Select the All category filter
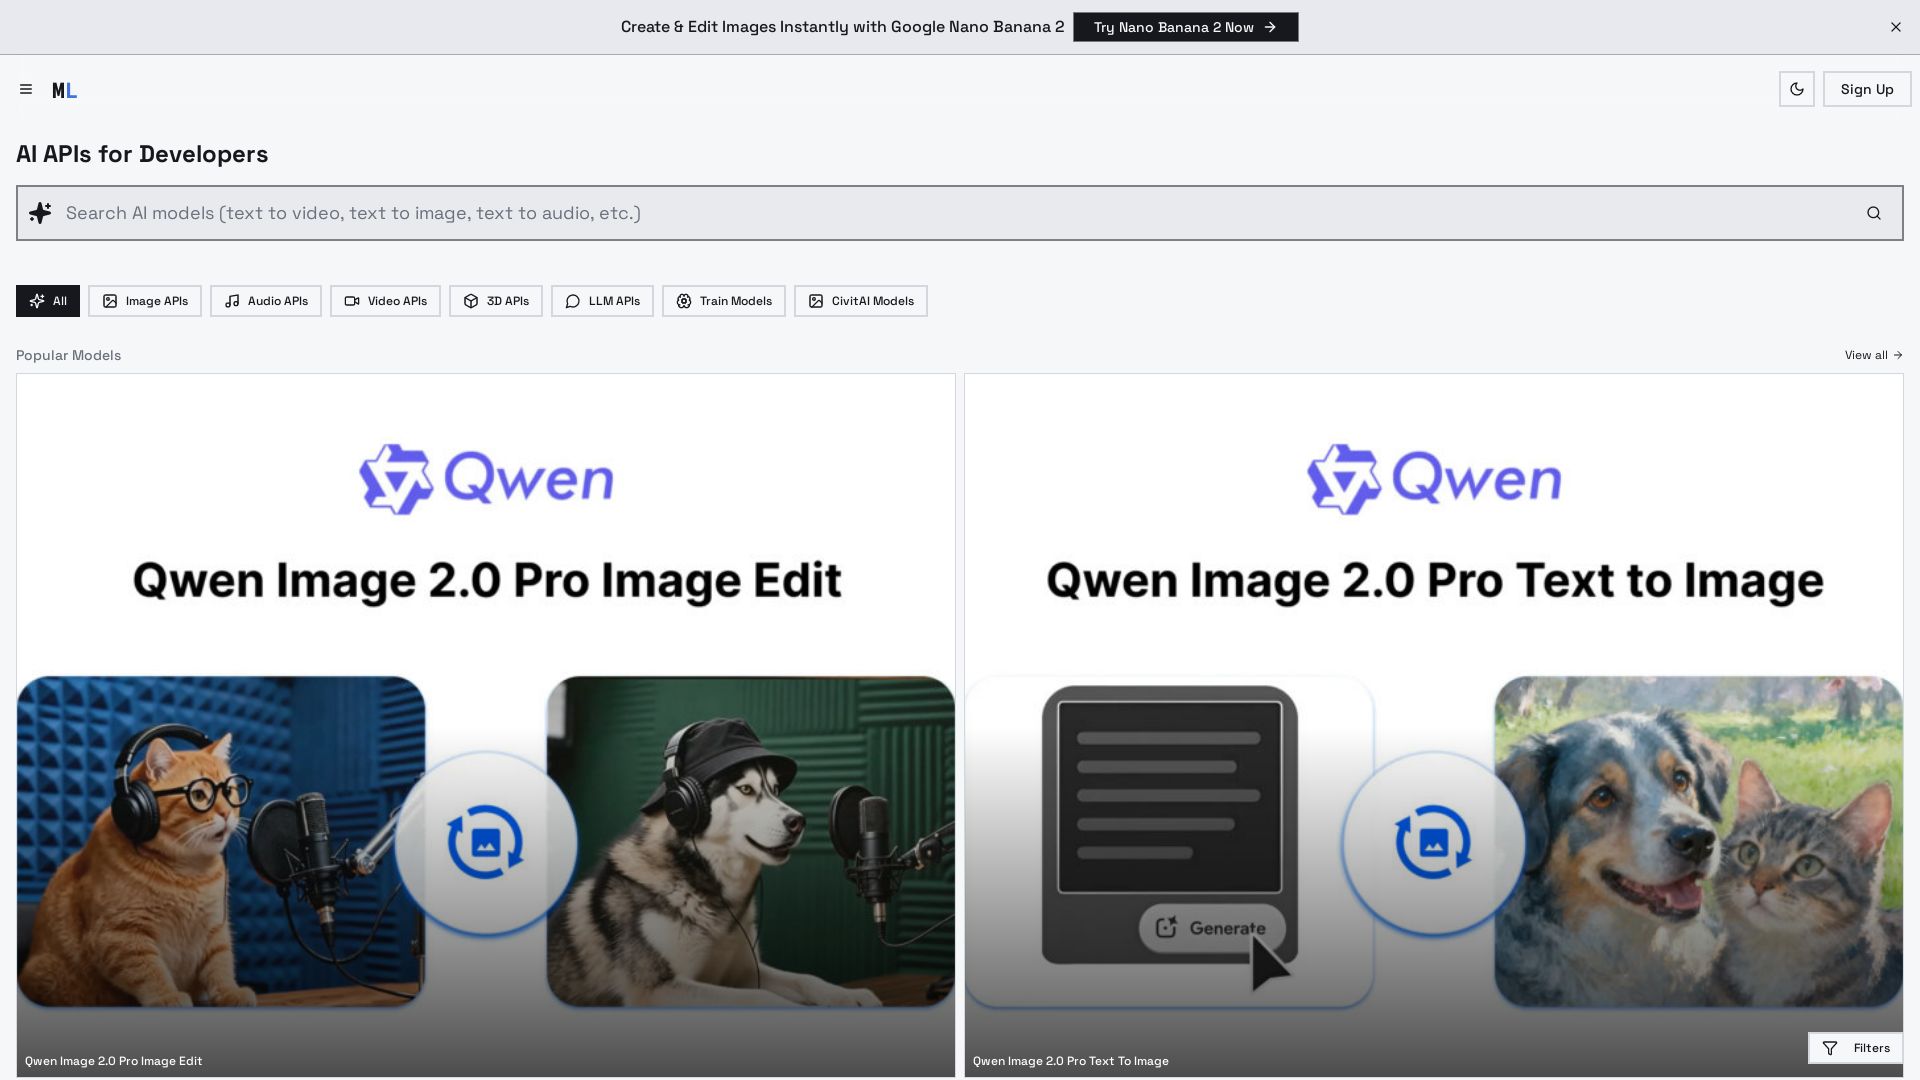 tap(48, 301)
